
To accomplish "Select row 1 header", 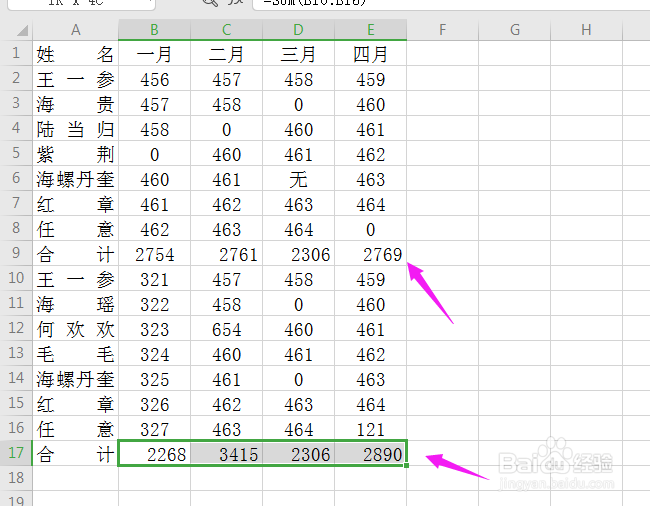I will 16,53.
